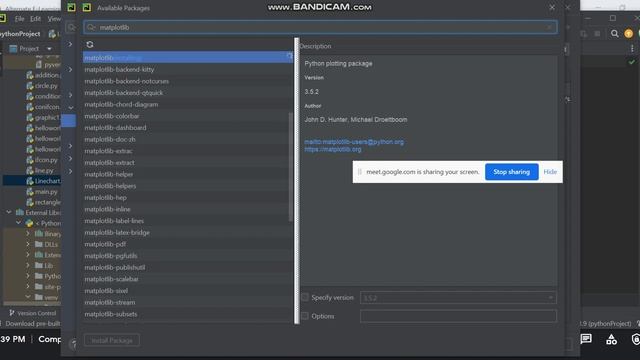This screenshot has width=640, height=360.
Task: Open the editor tab options three-dot menu
Action: 632,49
